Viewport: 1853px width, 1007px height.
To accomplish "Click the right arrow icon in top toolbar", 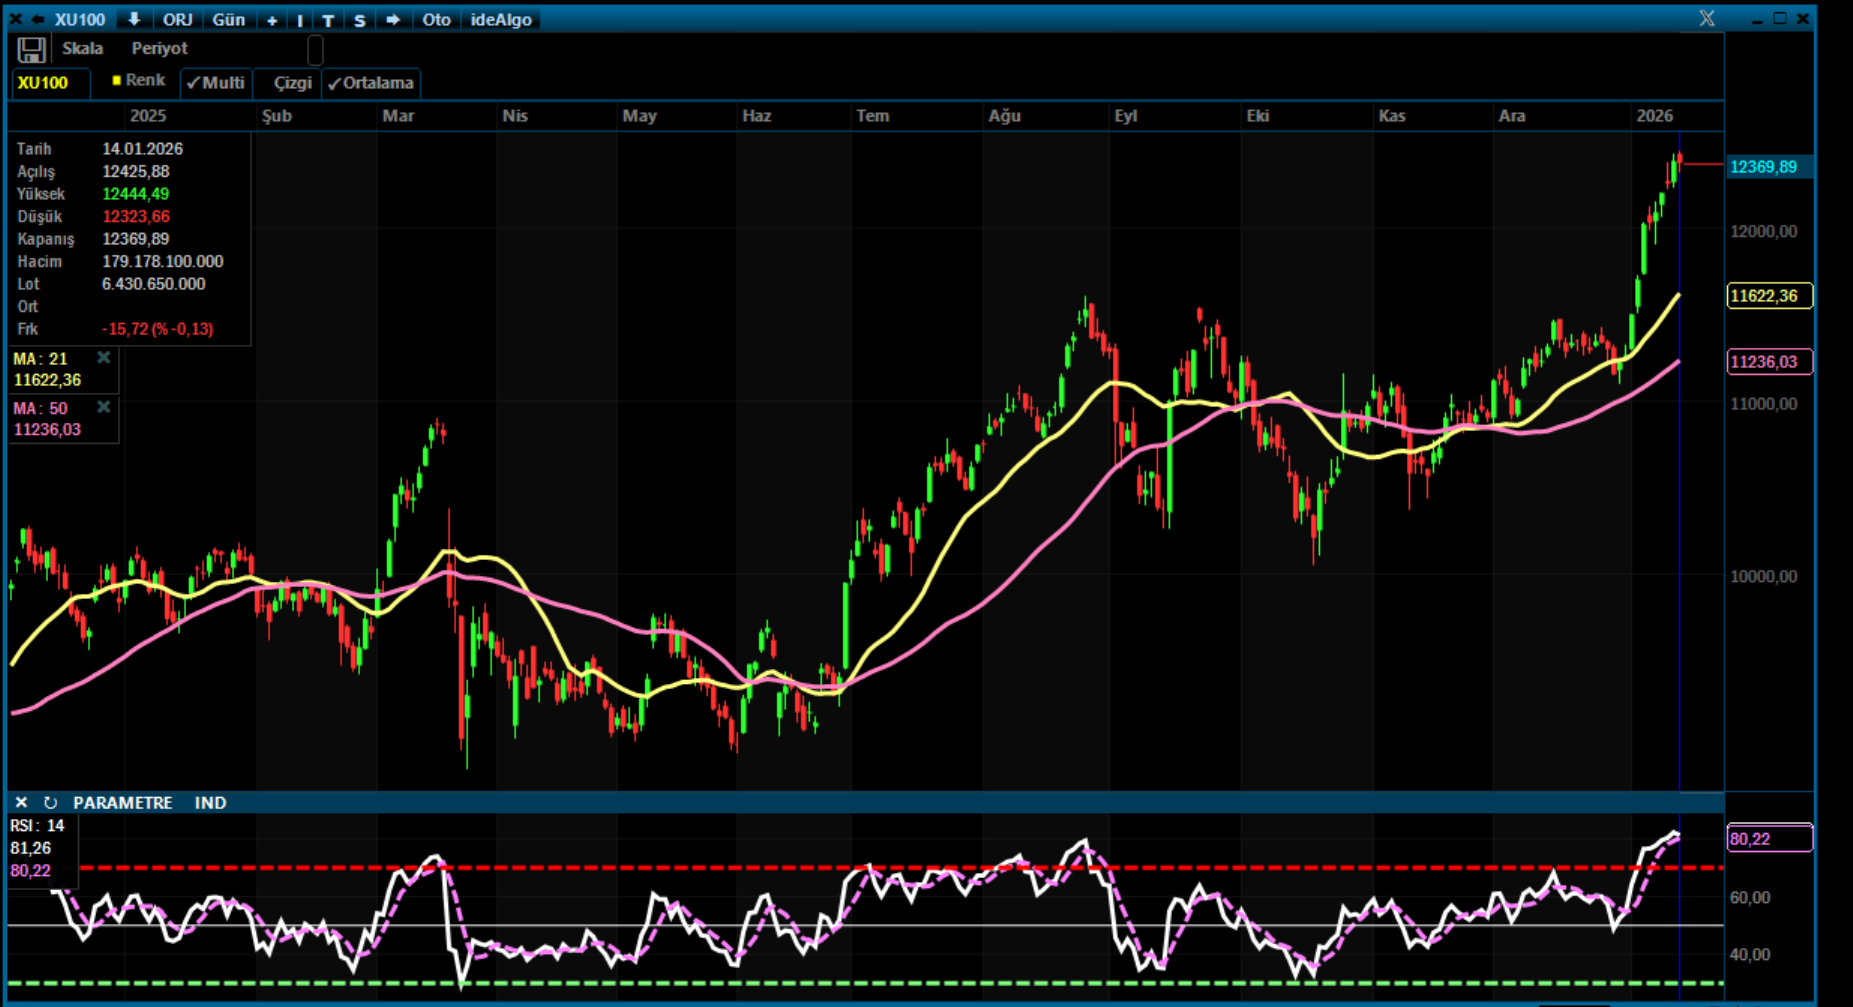I will coord(393,19).
